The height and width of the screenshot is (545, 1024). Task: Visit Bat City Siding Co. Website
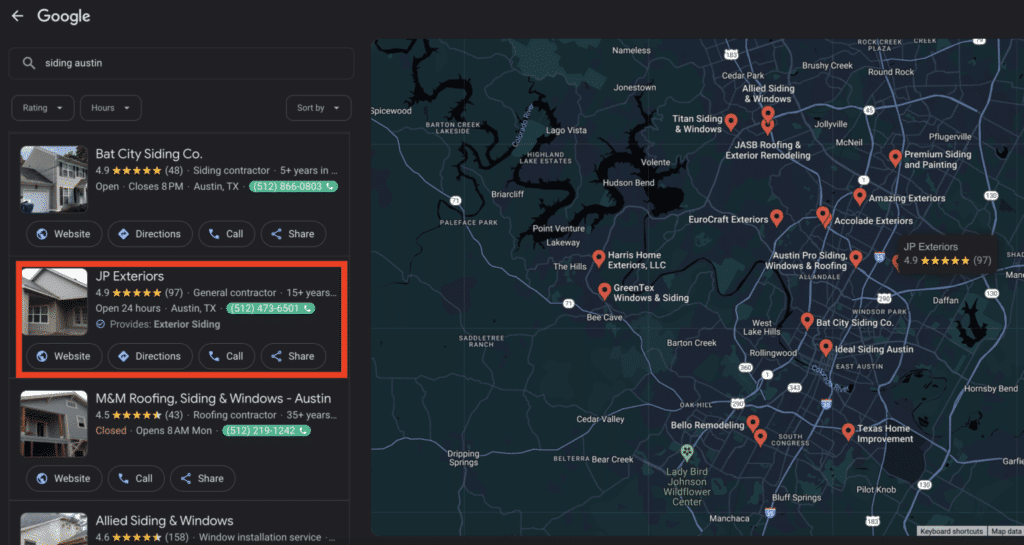pos(64,234)
